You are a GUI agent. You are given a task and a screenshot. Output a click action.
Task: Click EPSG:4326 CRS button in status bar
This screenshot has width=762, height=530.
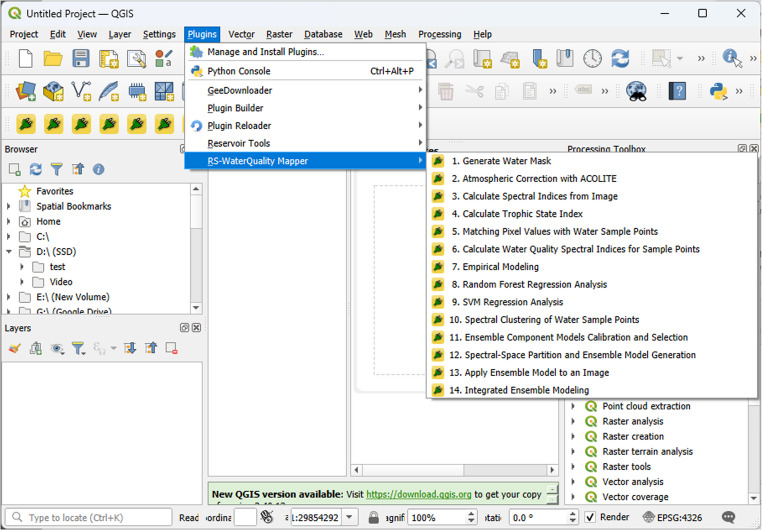click(x=672, y=517)
